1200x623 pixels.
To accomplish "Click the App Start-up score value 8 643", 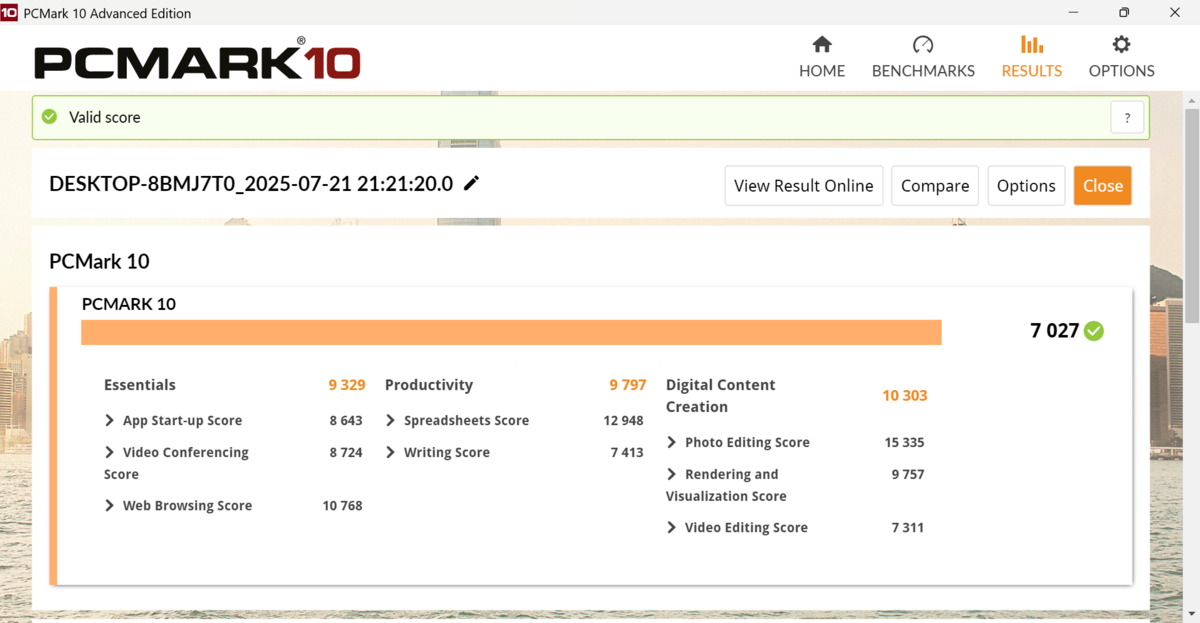I will 346,421.
